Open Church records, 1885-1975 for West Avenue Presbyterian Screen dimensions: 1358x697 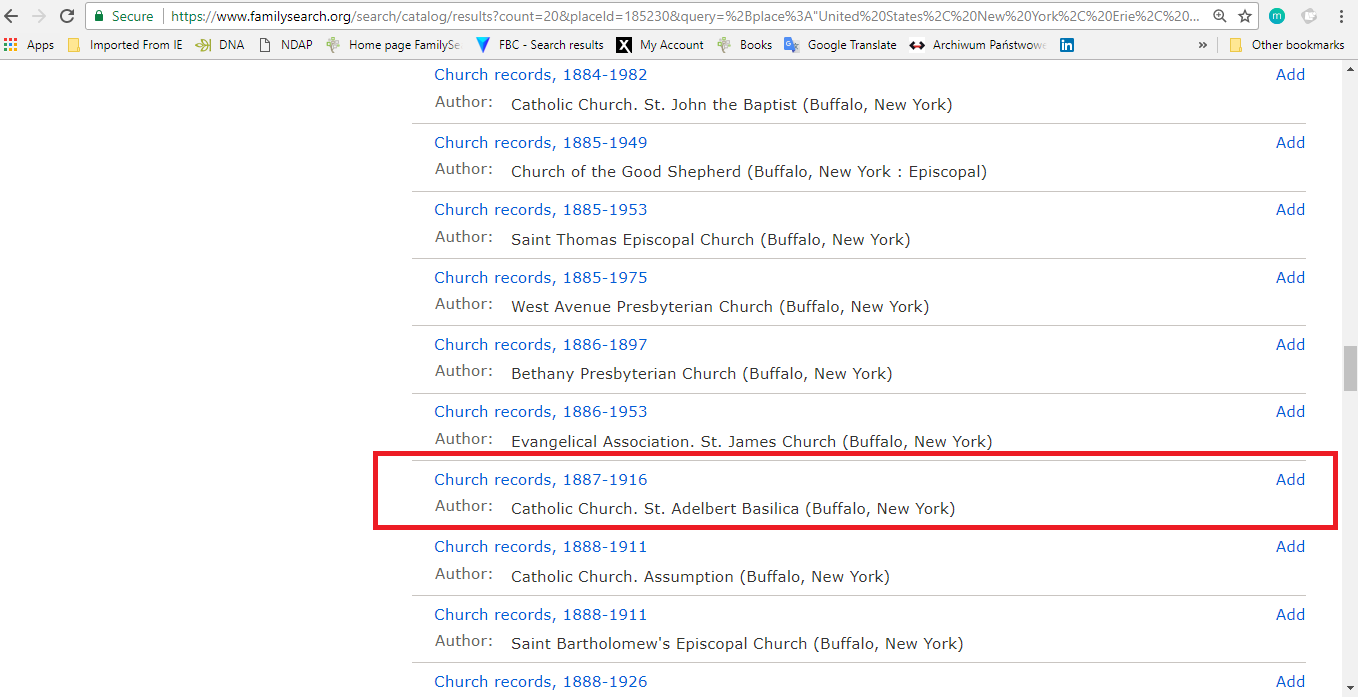540,277
